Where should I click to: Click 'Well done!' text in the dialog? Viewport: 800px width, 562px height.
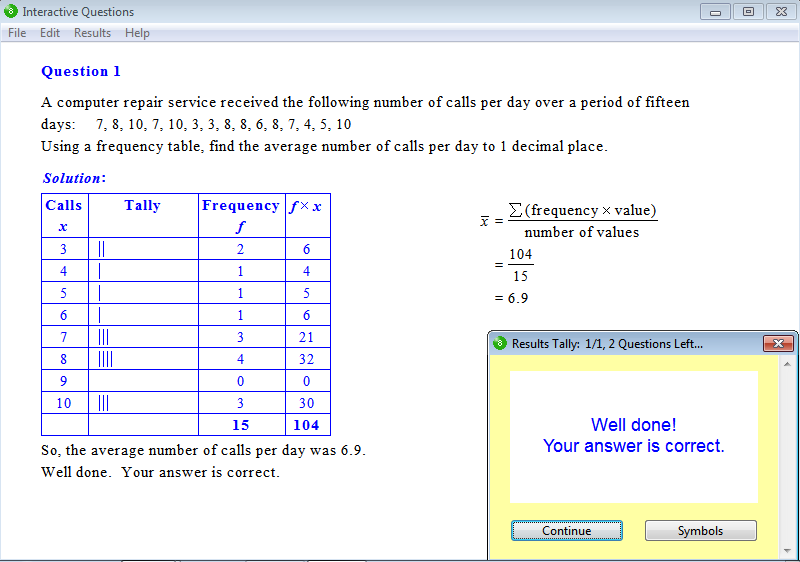tap(634, 425)
